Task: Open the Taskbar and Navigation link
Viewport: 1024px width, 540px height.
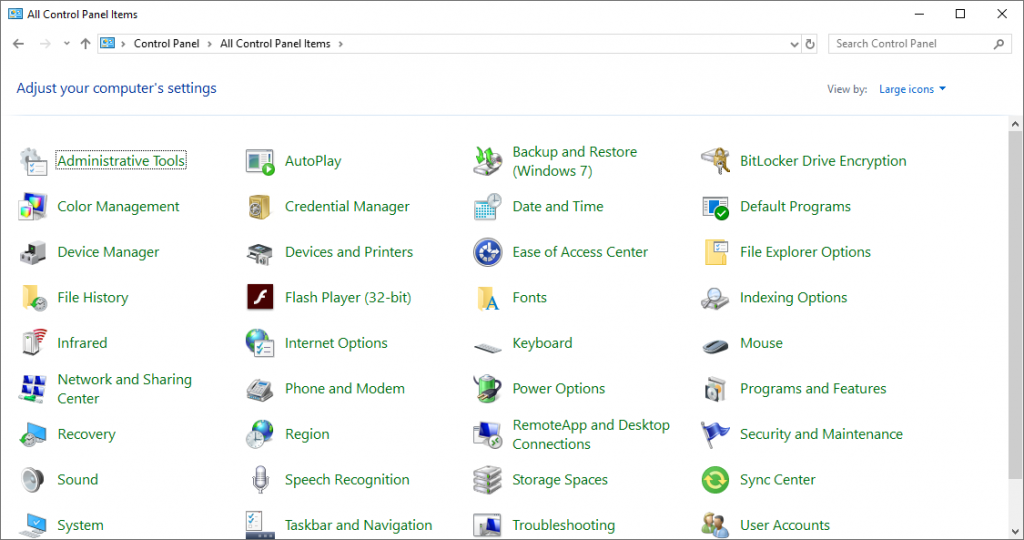Action: (359, 525)
